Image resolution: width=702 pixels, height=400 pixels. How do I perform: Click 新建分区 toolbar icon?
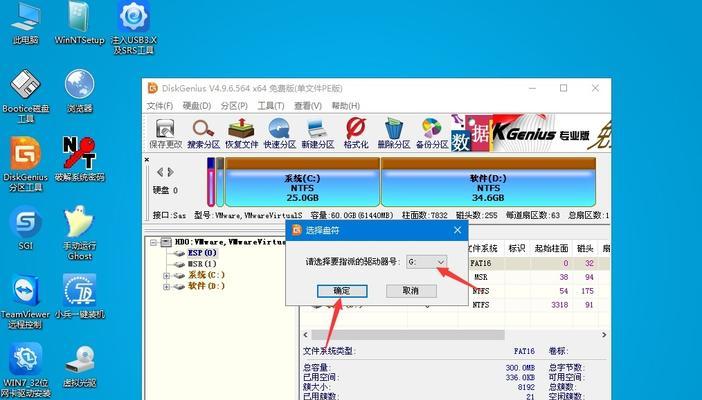tap(317, 133)
